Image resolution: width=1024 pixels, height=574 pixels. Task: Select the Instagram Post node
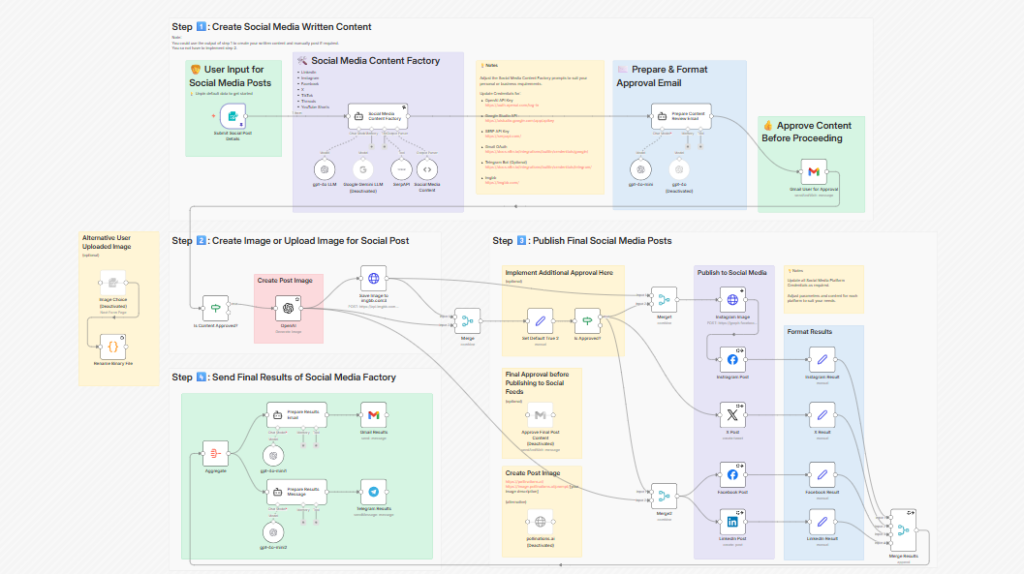[733, 360]
